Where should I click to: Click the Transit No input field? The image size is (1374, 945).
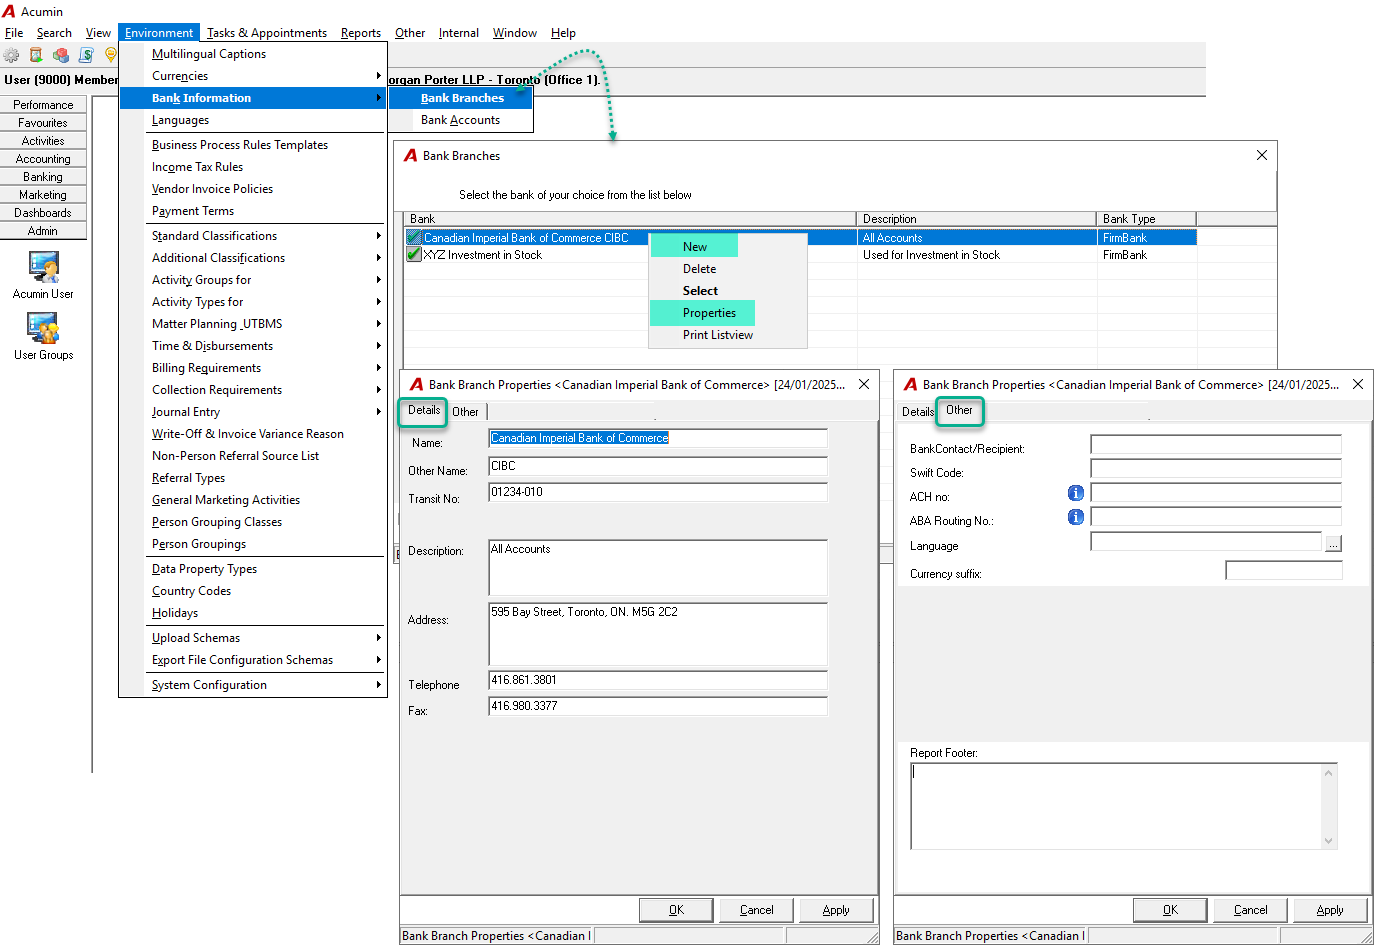point(658,492)
